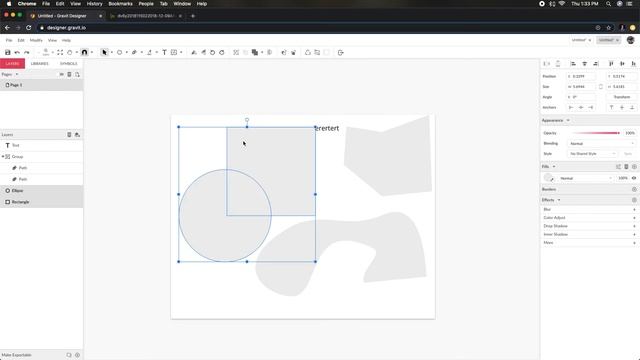Click the Export icon in the toolbar

(340, 52)
